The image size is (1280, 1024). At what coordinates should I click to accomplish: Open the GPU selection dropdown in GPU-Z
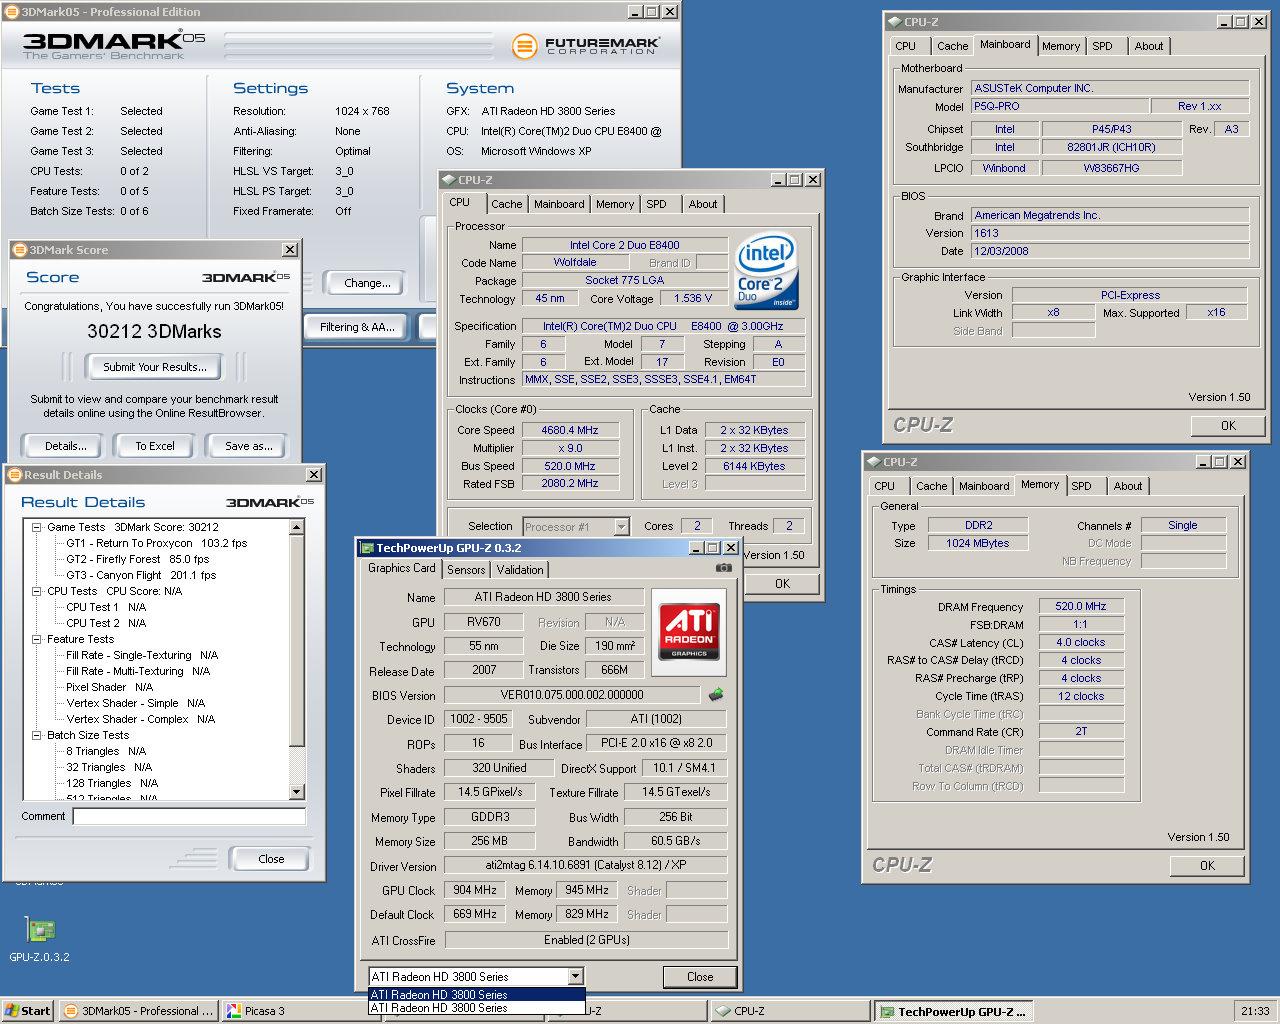(575, 977)
